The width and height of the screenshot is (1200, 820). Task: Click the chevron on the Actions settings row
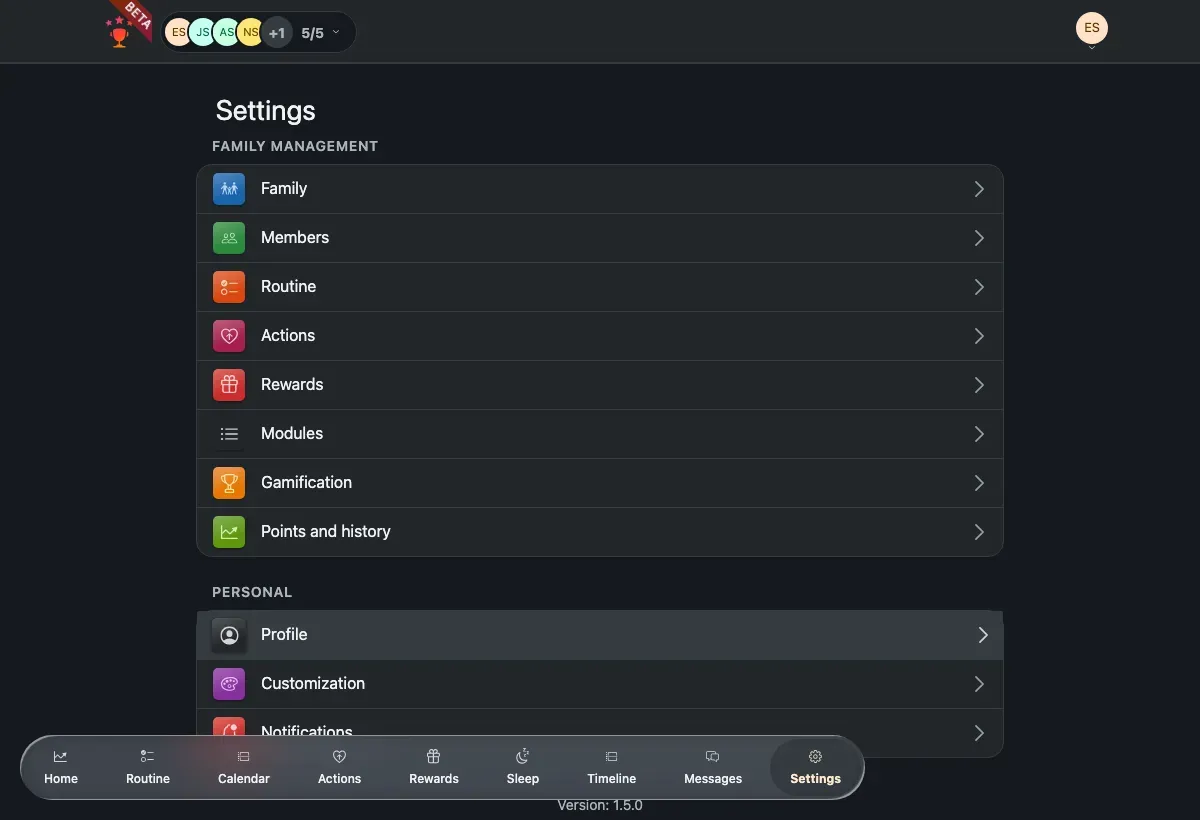pos(979,336)
